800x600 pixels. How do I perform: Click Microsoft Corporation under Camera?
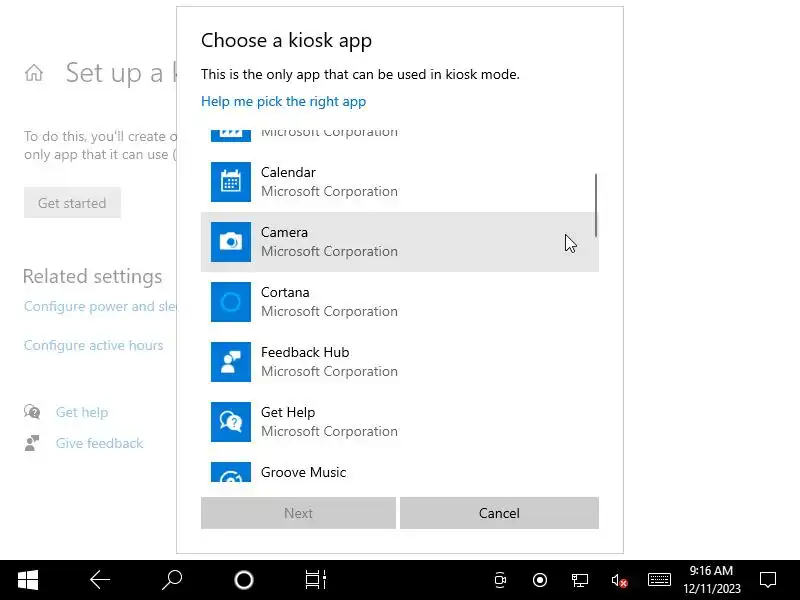329,252
